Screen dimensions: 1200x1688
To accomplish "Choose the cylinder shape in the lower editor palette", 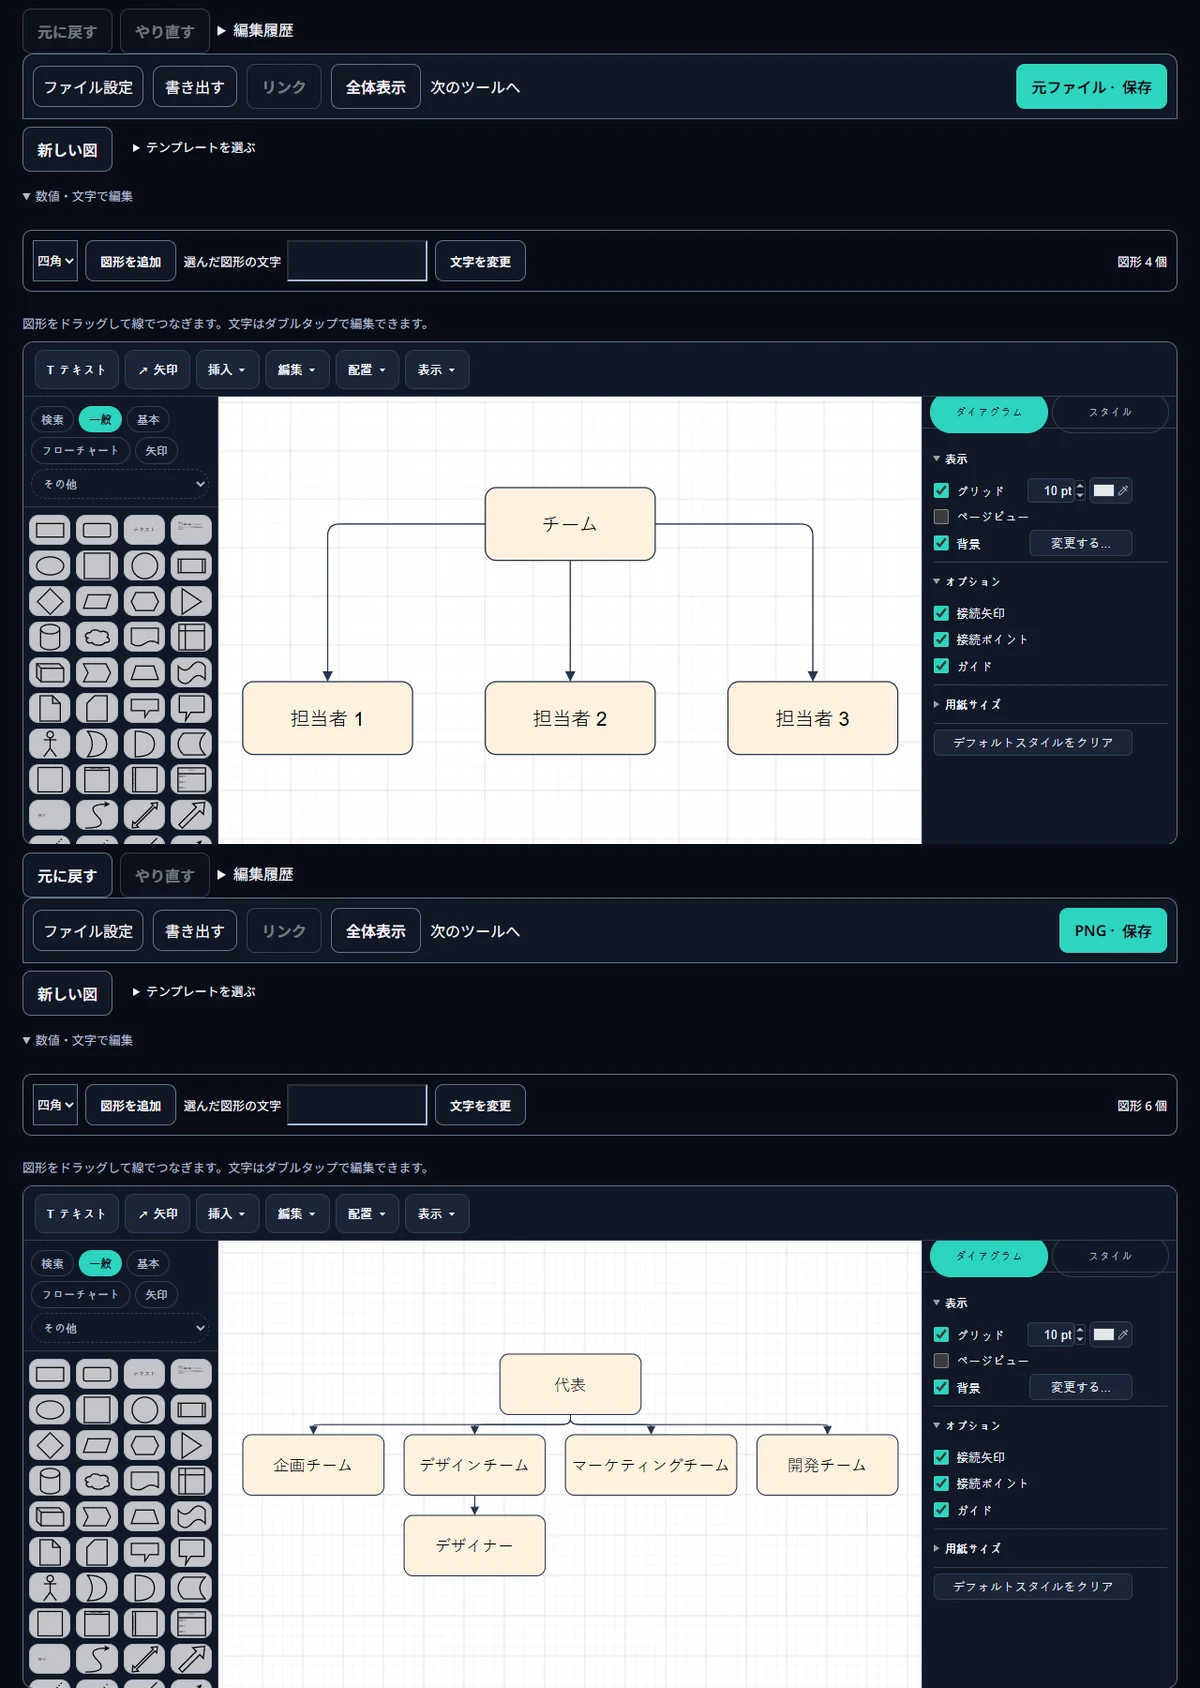I will click(x=50, y=1481).
